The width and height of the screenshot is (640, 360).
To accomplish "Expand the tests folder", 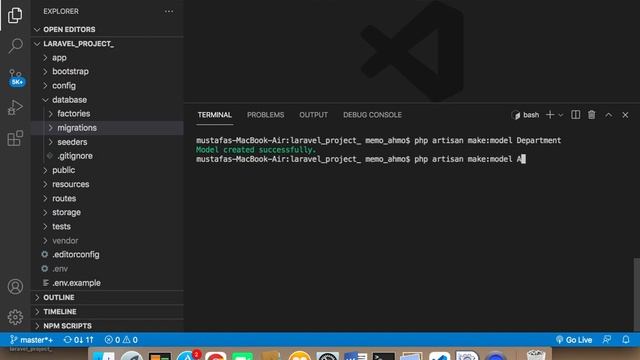I will click(108, 226).
